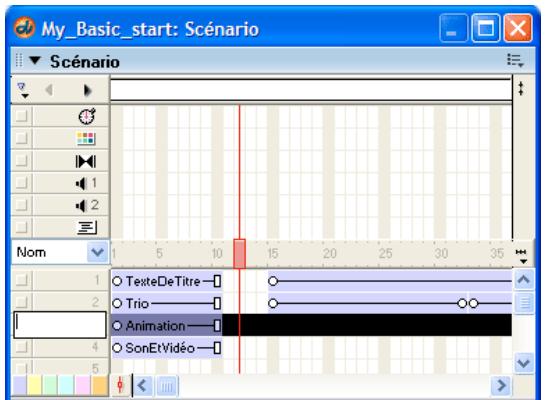The image size is (545, 400).
Task: Toggle mute box for Script channel
Action: click(21, 227)
